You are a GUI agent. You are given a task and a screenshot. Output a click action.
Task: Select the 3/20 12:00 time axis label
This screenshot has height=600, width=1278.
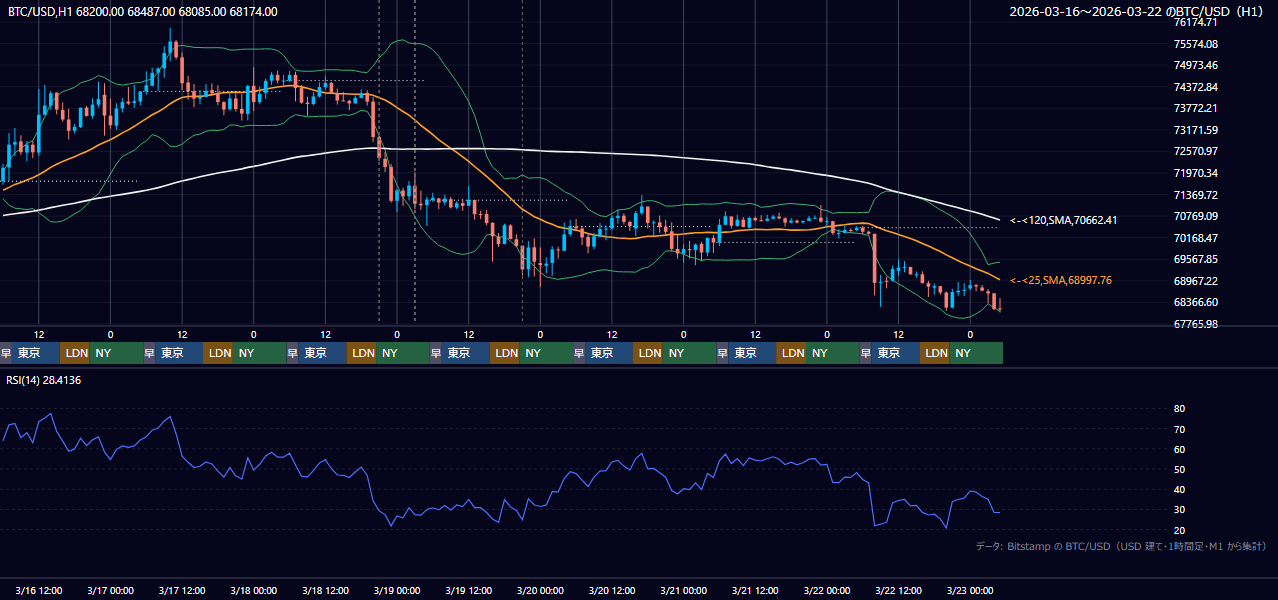tap(612, 590)
